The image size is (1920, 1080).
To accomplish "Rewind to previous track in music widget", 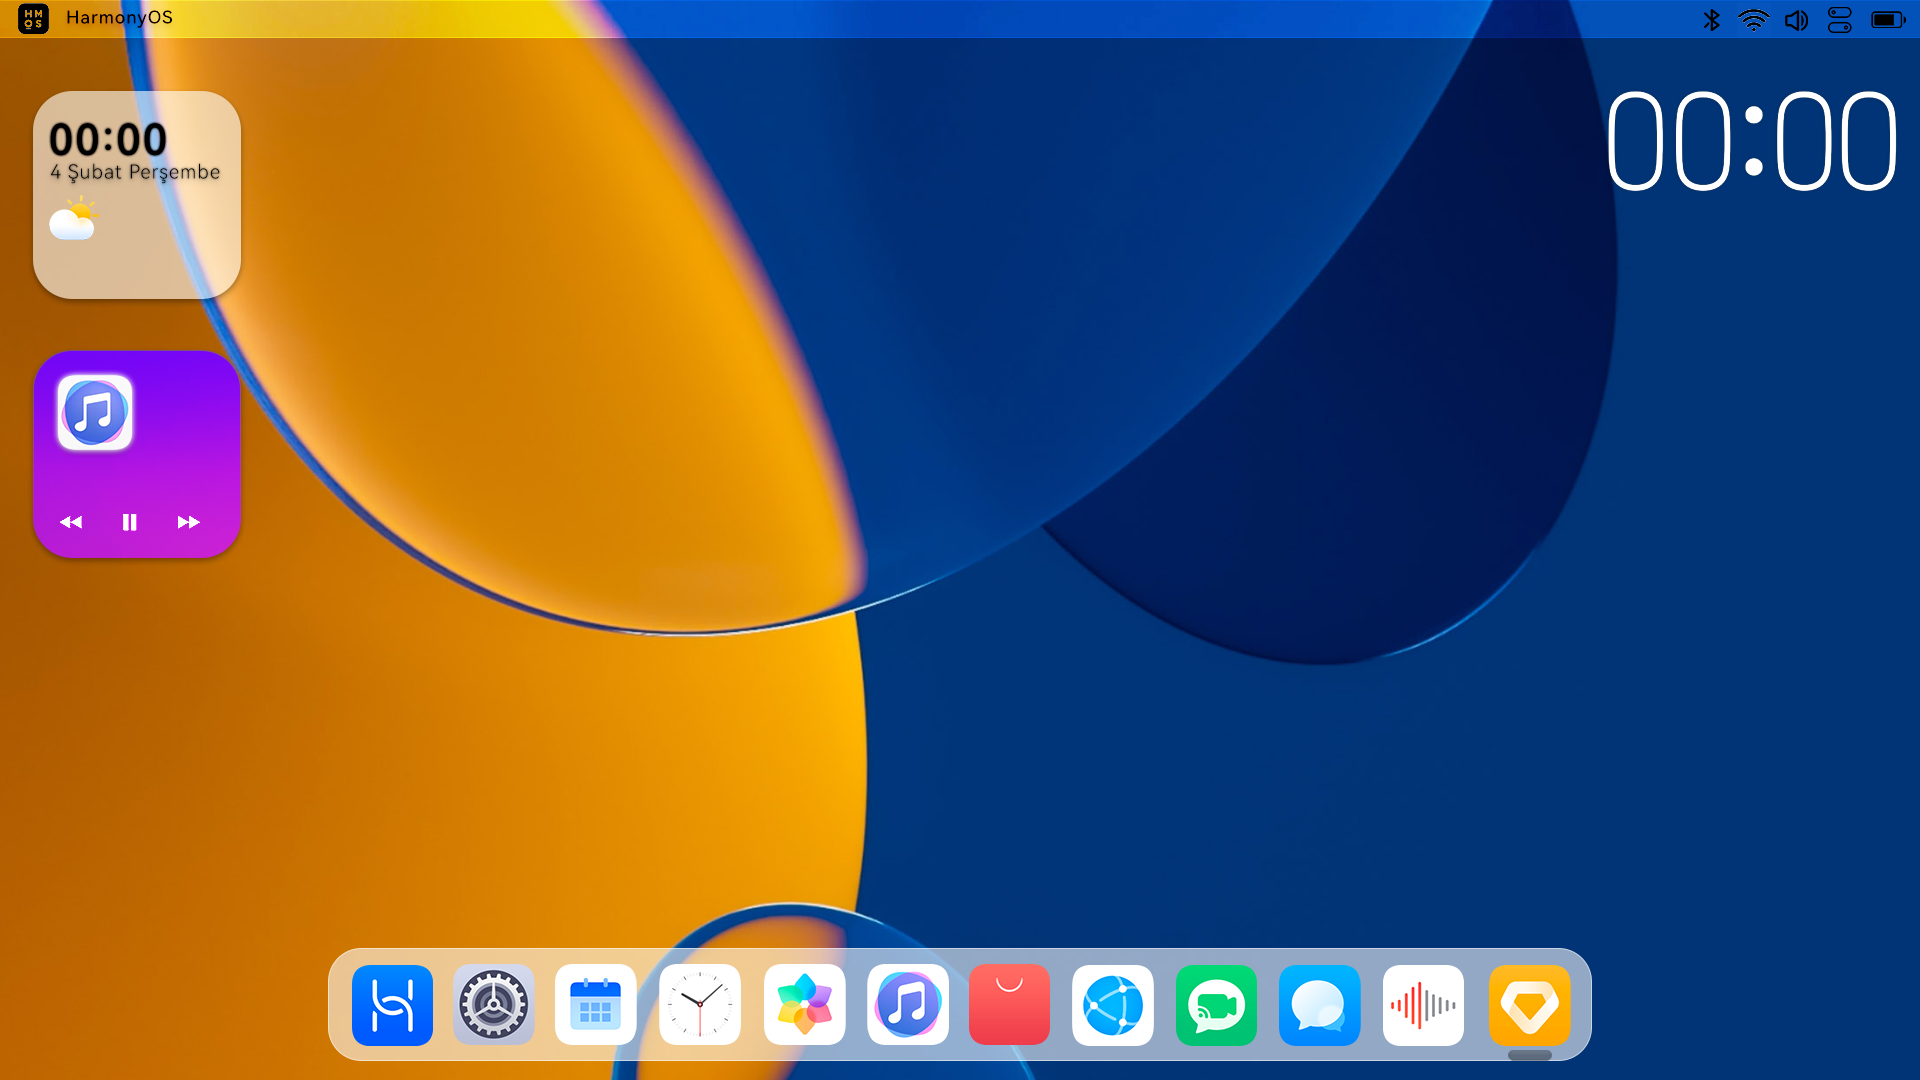I will click(x=71, y=522).
